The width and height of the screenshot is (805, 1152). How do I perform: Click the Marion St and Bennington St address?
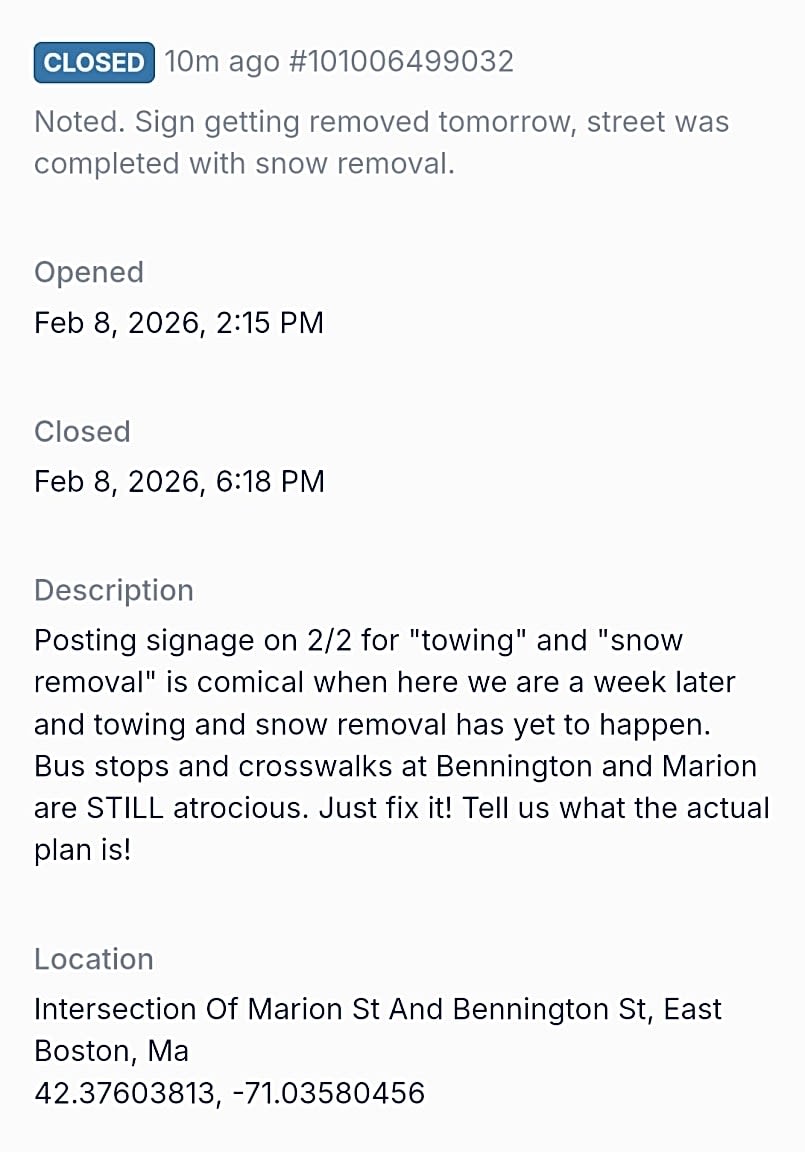pos(377,1009)
